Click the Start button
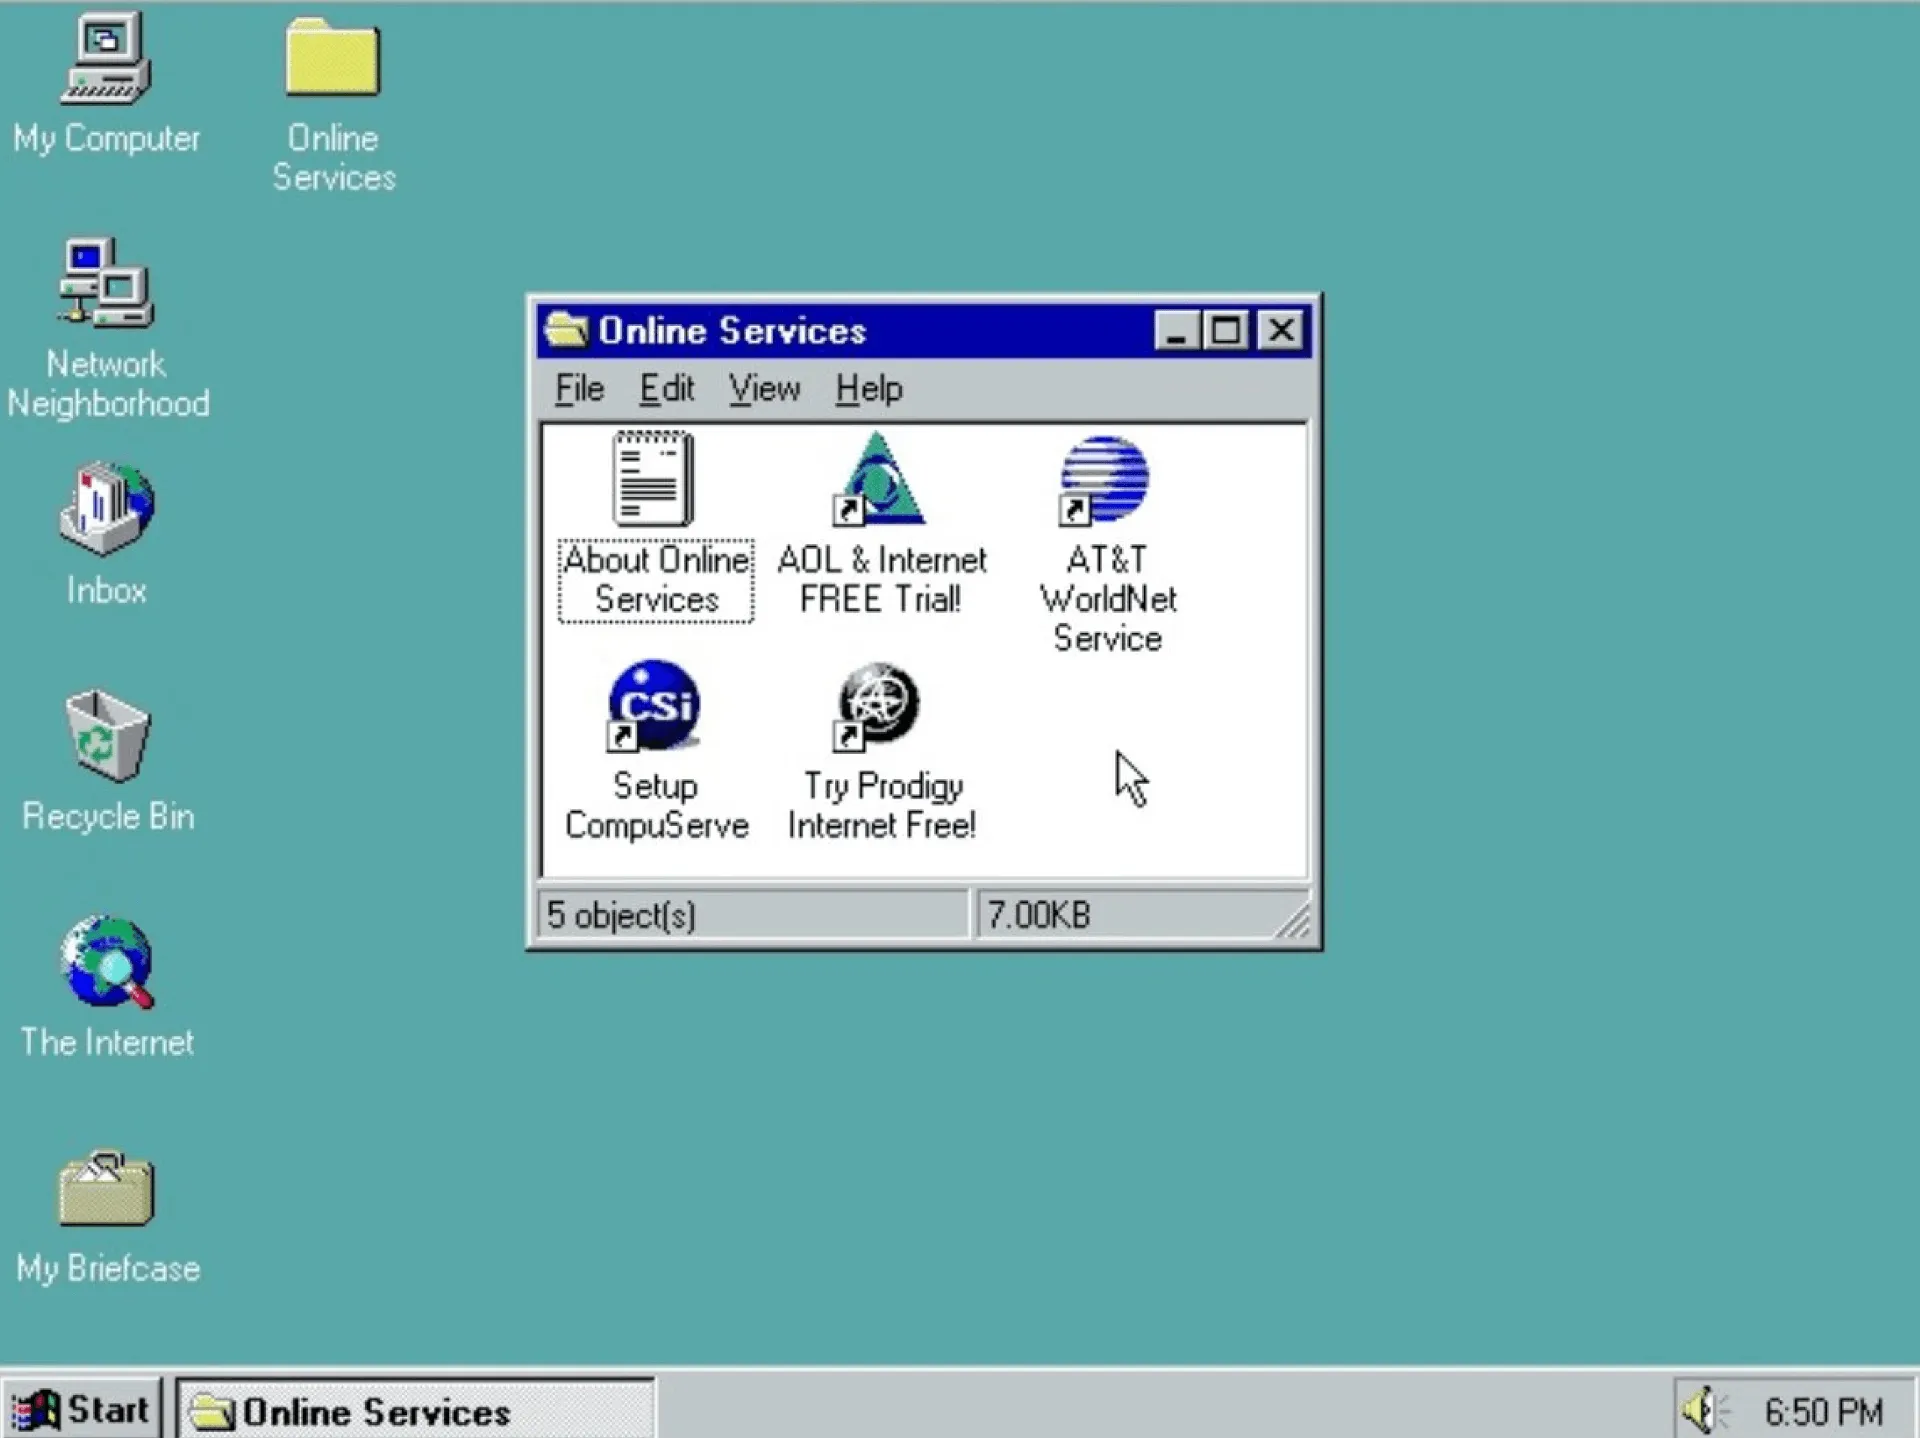 85,1410
